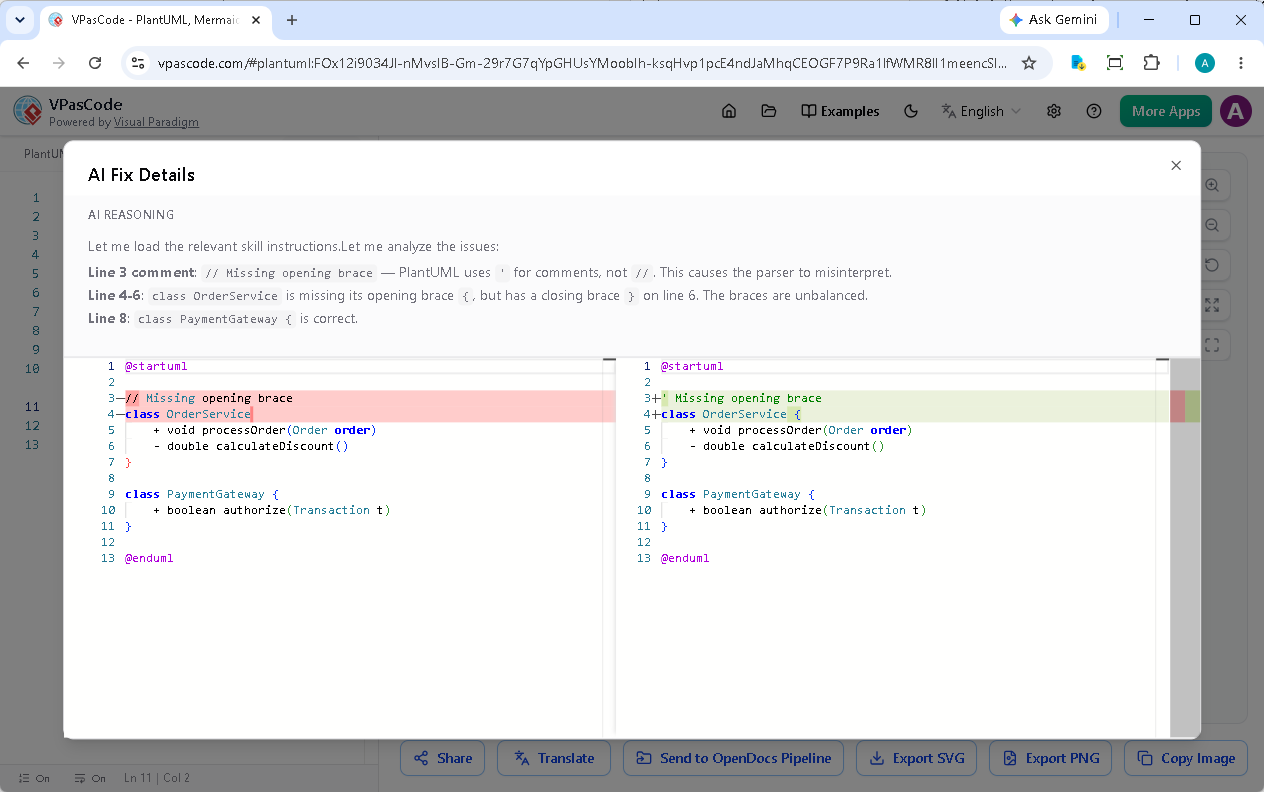The width and height of the screenshot is (1264, 792).
Task: Click added line "' Missing opening brace"
Action: coord(741,398)
